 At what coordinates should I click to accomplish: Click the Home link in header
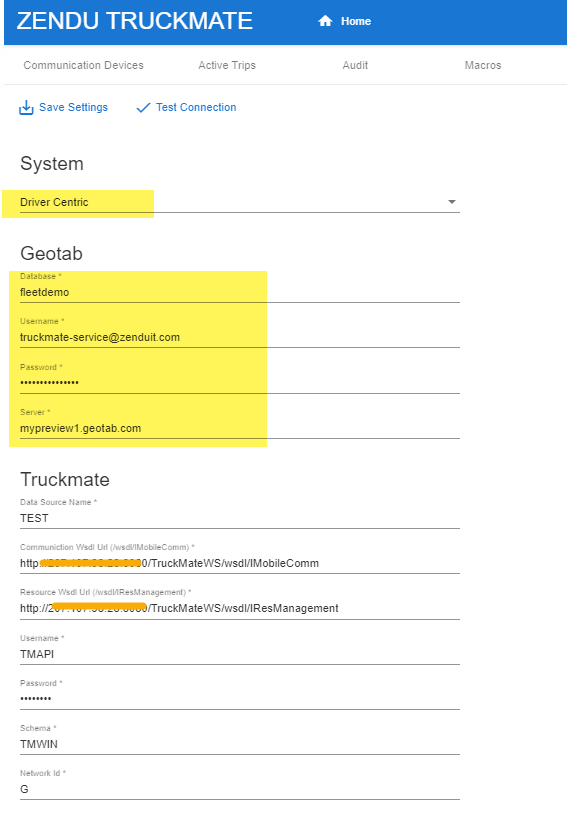point(345,21)
